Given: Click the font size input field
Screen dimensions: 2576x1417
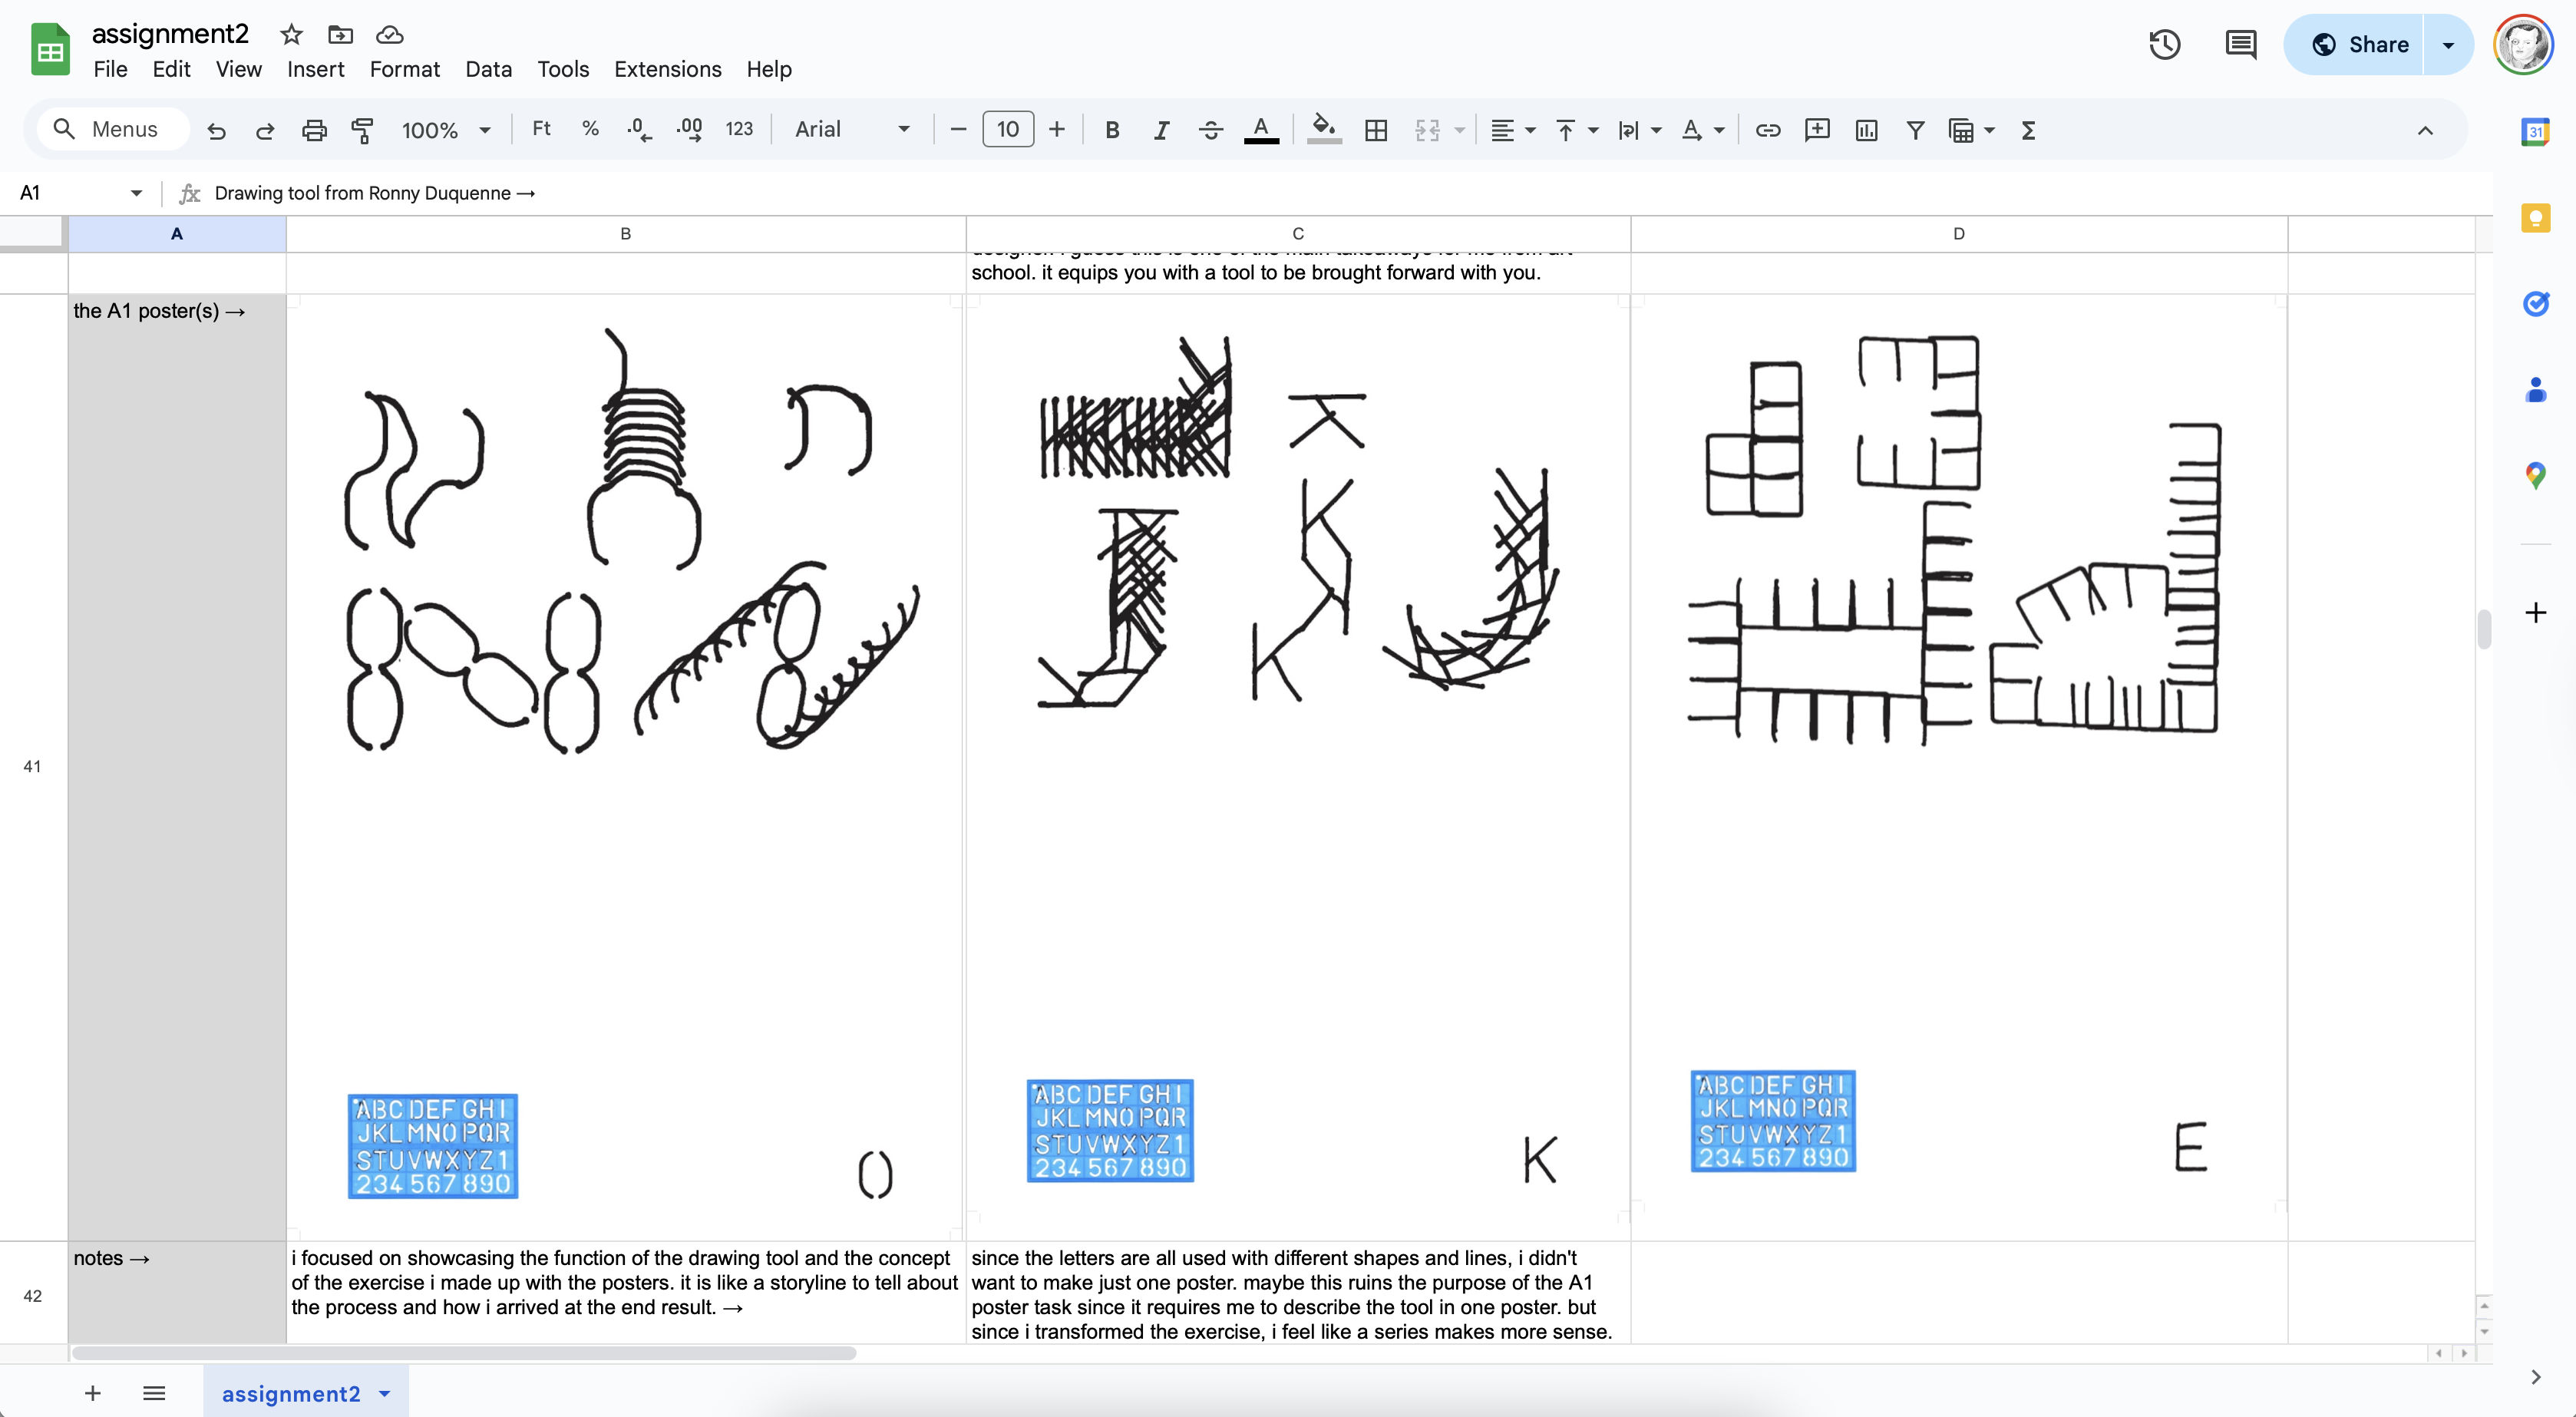Looking at the screenshot, I should click(x=1007, y=130).
